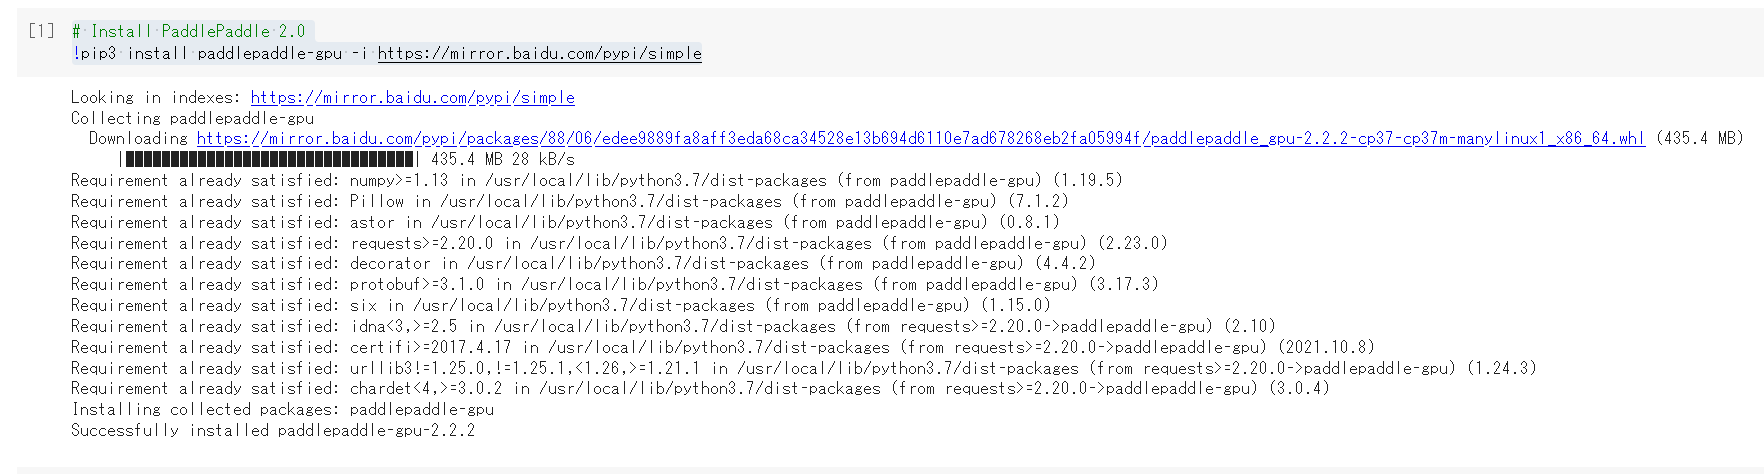Click the astor requirement output line
The image size is (1764, 474).
tap(565, 223)
